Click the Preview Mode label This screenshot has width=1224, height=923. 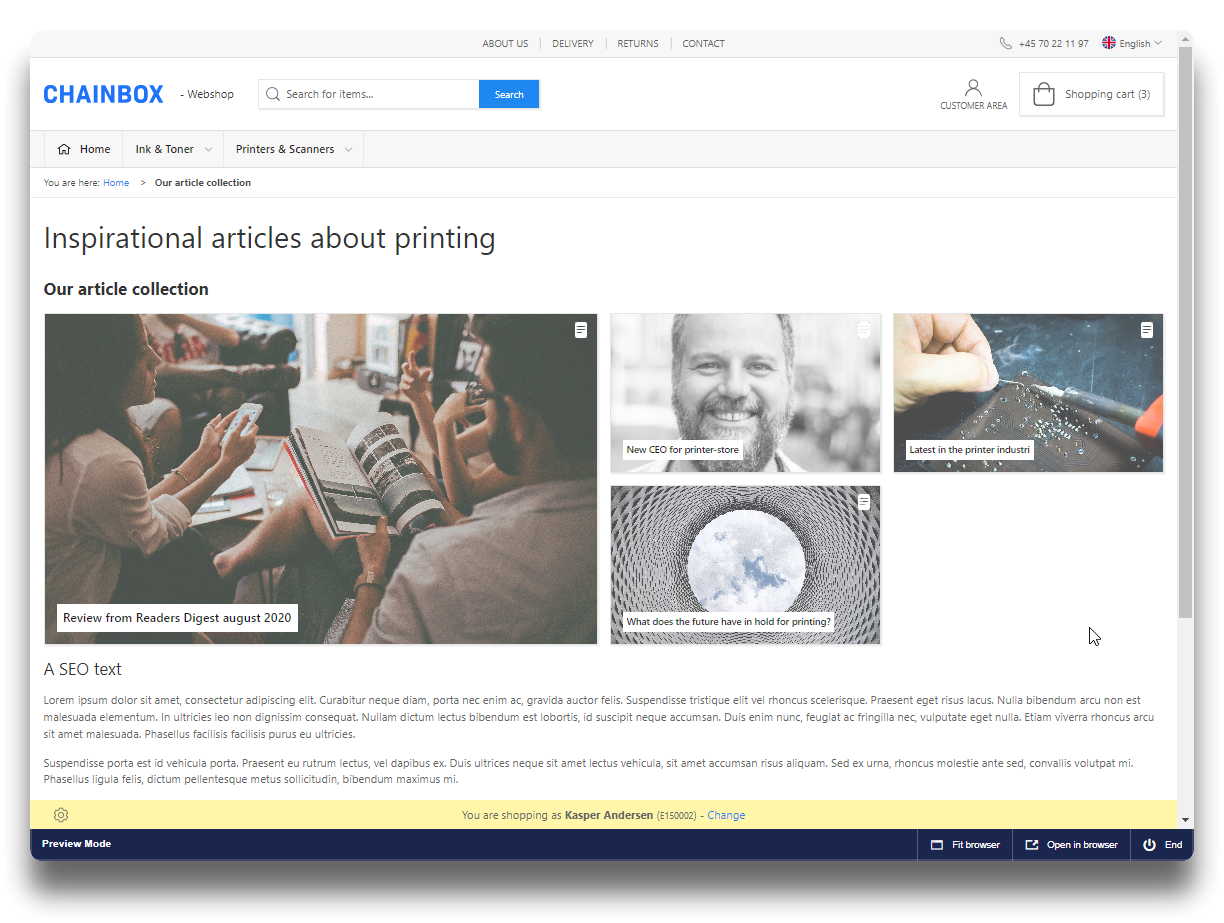point(77,844)
